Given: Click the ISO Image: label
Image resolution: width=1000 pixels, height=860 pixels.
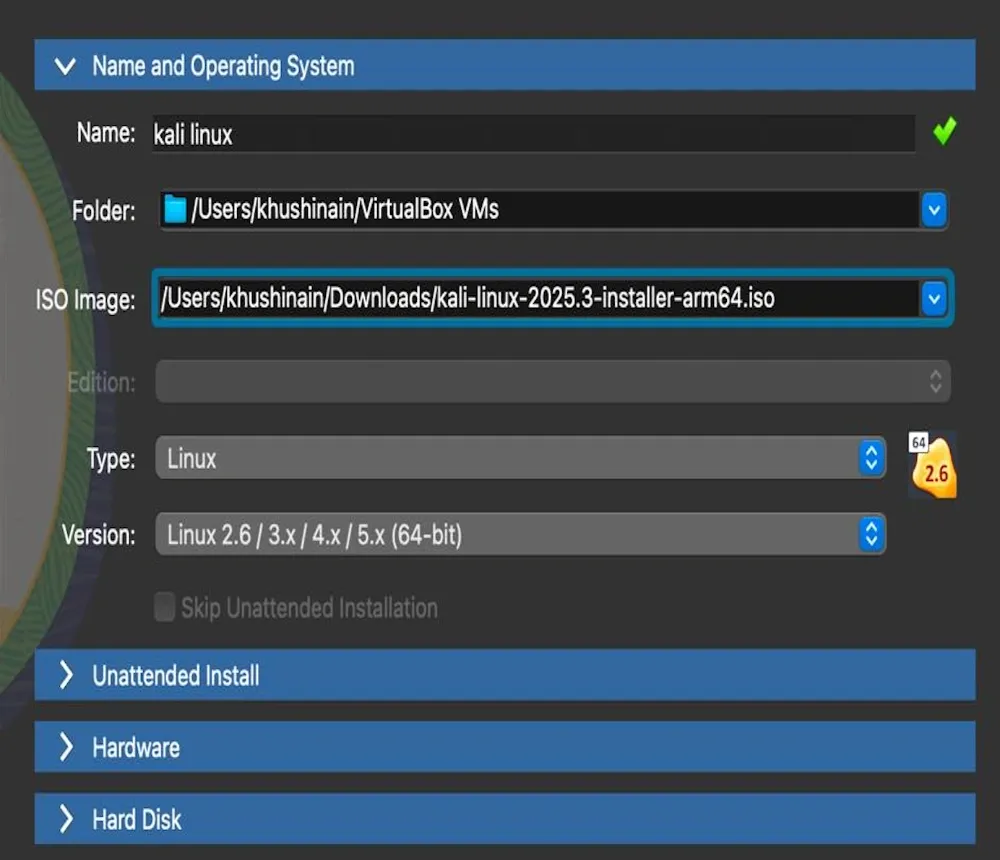Looking at the screenshot, I should (x=85, y=299).
